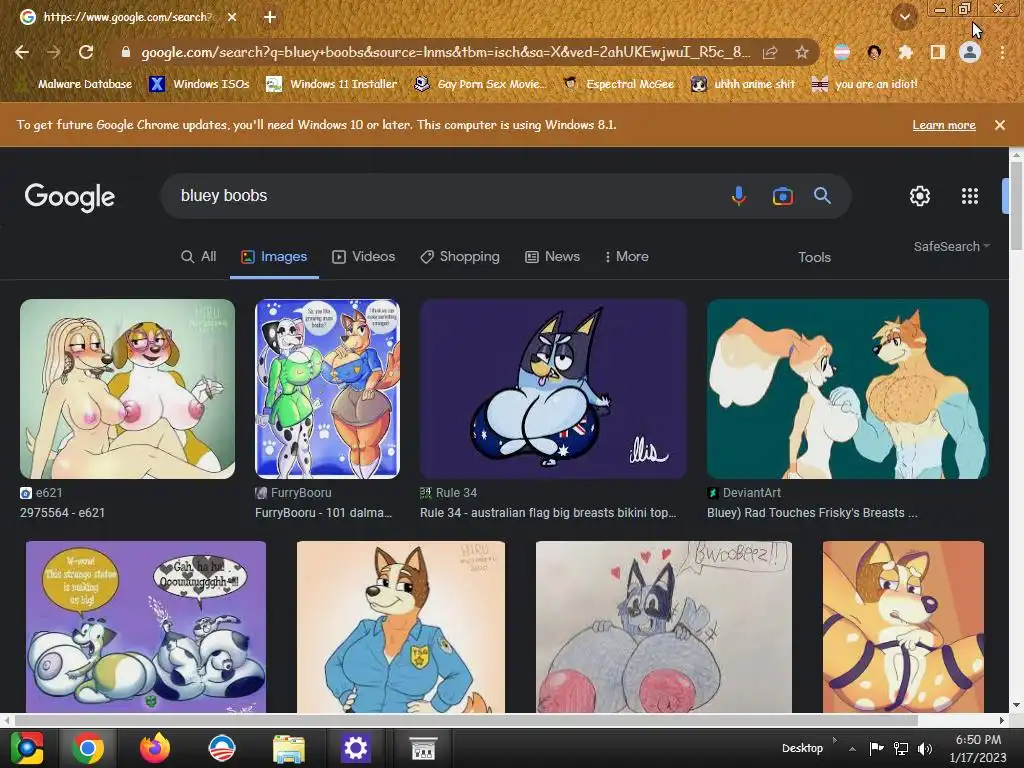Reload the current page

pos(86,52)
